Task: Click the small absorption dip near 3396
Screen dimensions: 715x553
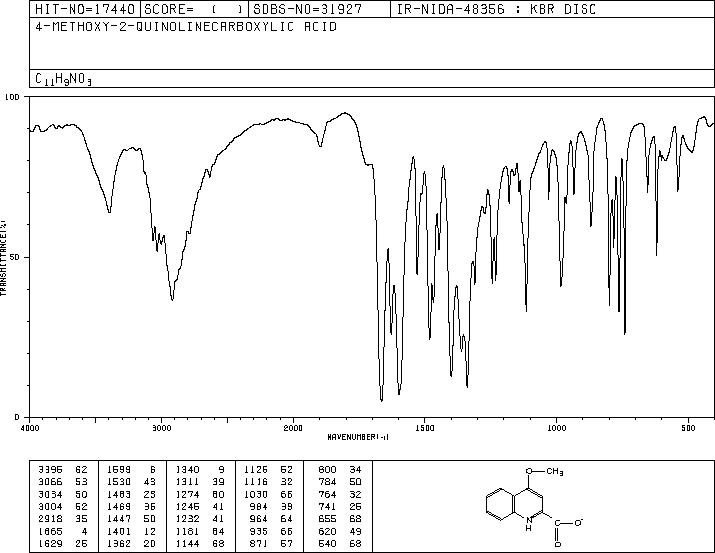Action: [x=109, y=211]
